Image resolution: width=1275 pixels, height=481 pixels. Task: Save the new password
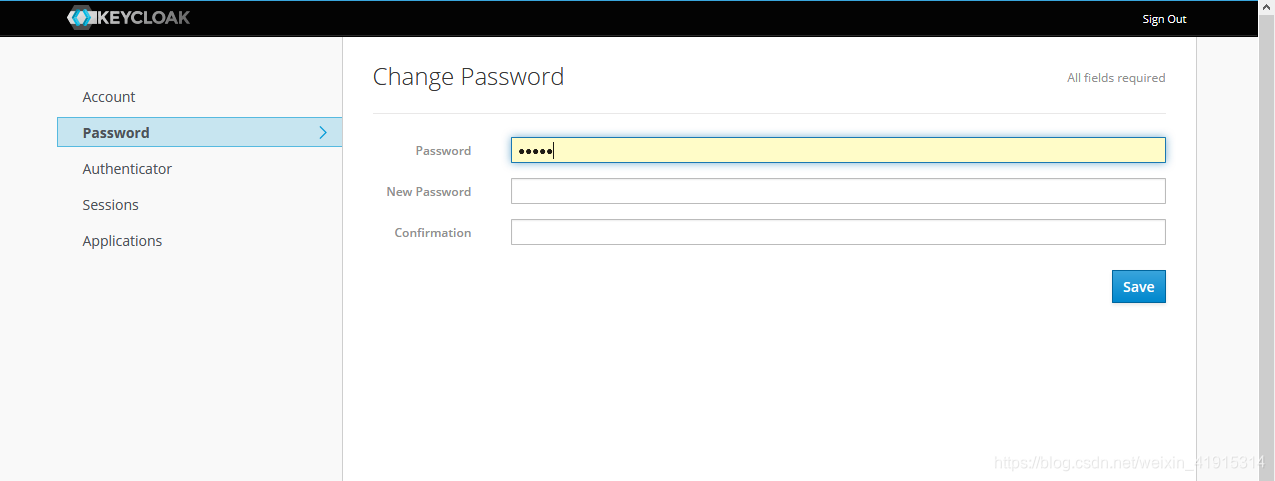pos(1139,287)
